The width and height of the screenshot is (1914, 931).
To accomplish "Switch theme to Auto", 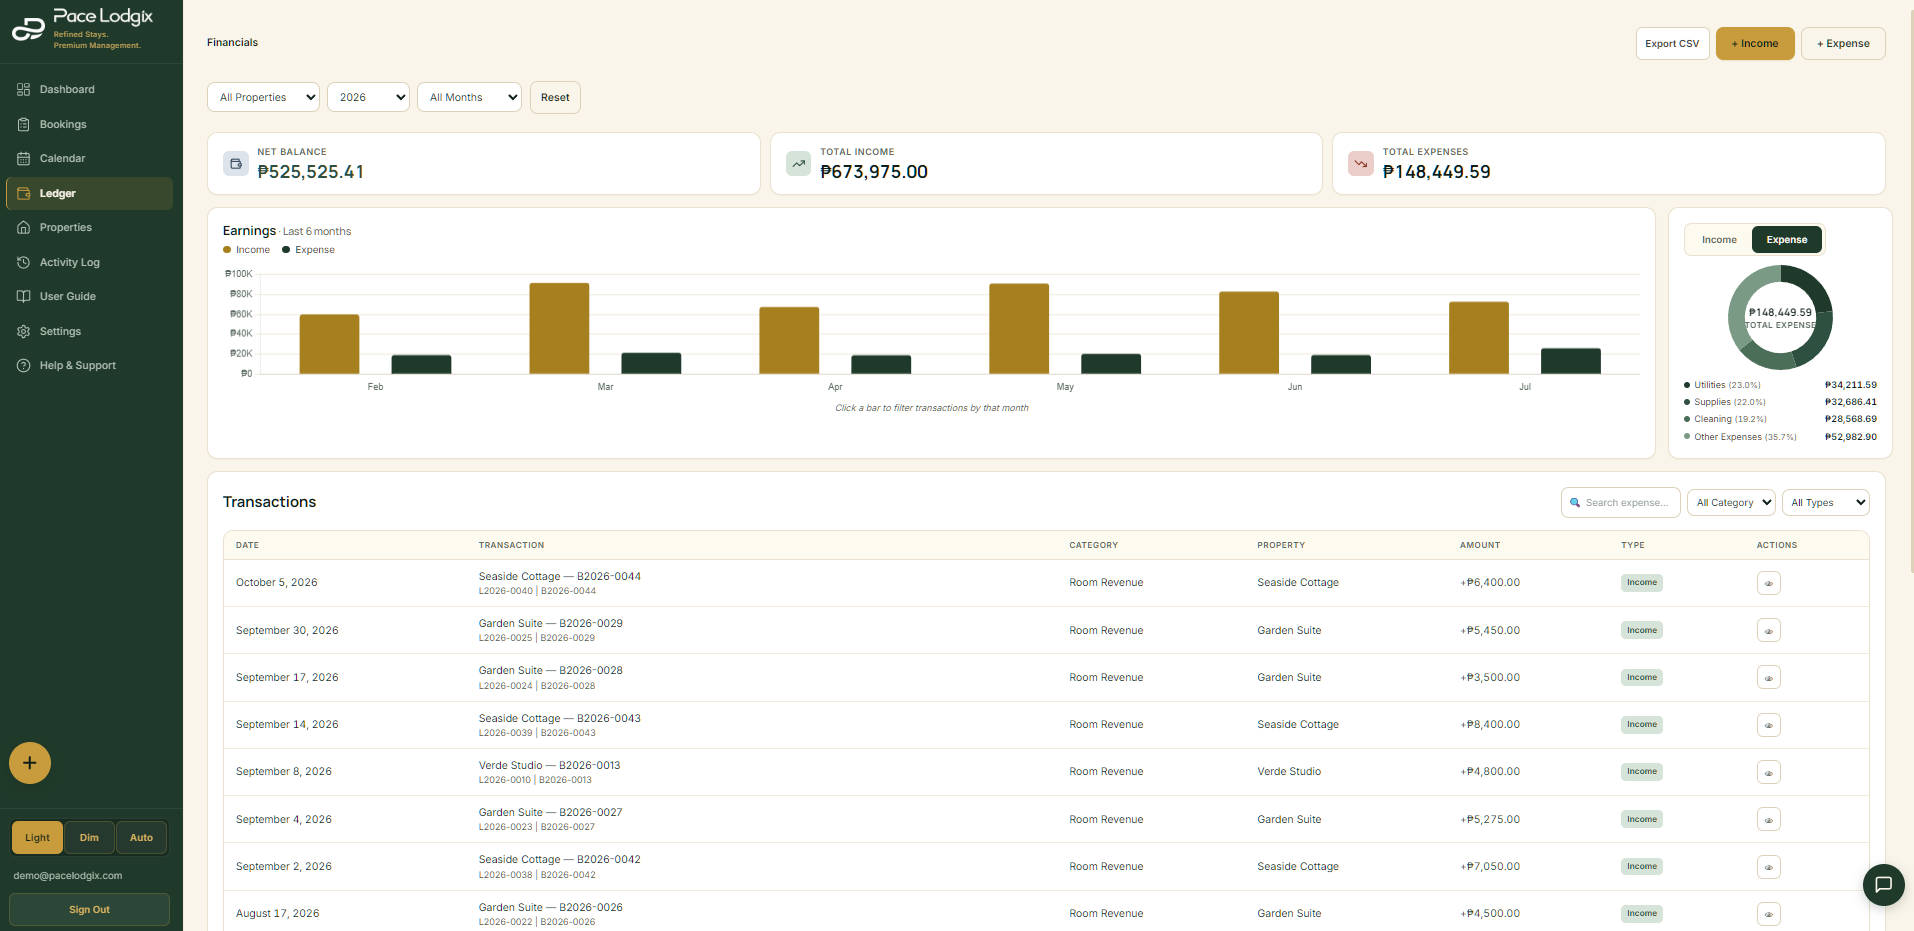I will pos(142,838).
